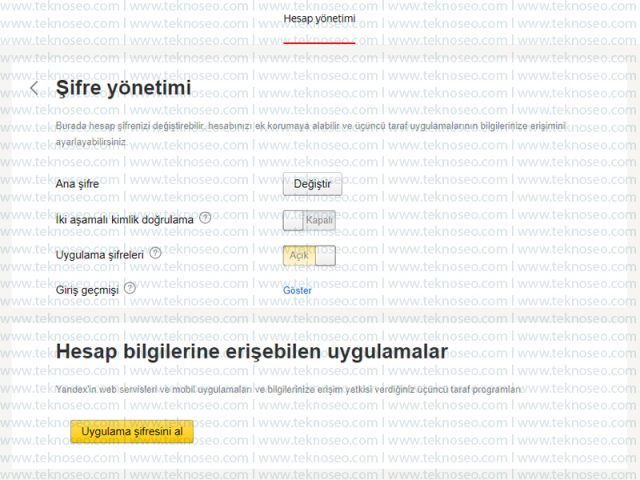Click the Giriş geçmişi label
This screenshot has height=480, width=640.
[x=87, y=290]
